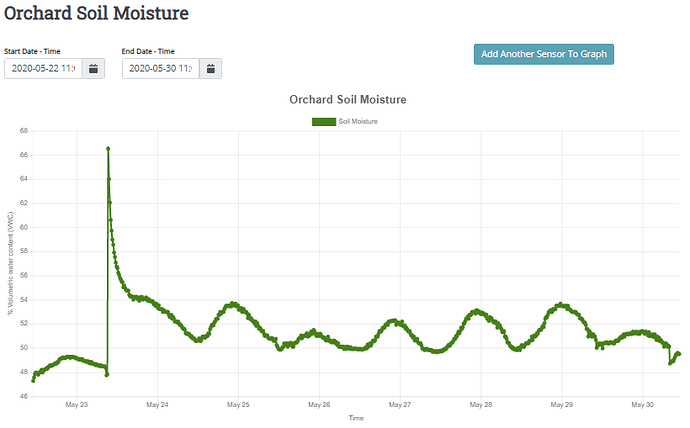The image size is (690, 428).
Task: Click the chart title above the legend
Action: pyautogui.click(x=347, y=100)
